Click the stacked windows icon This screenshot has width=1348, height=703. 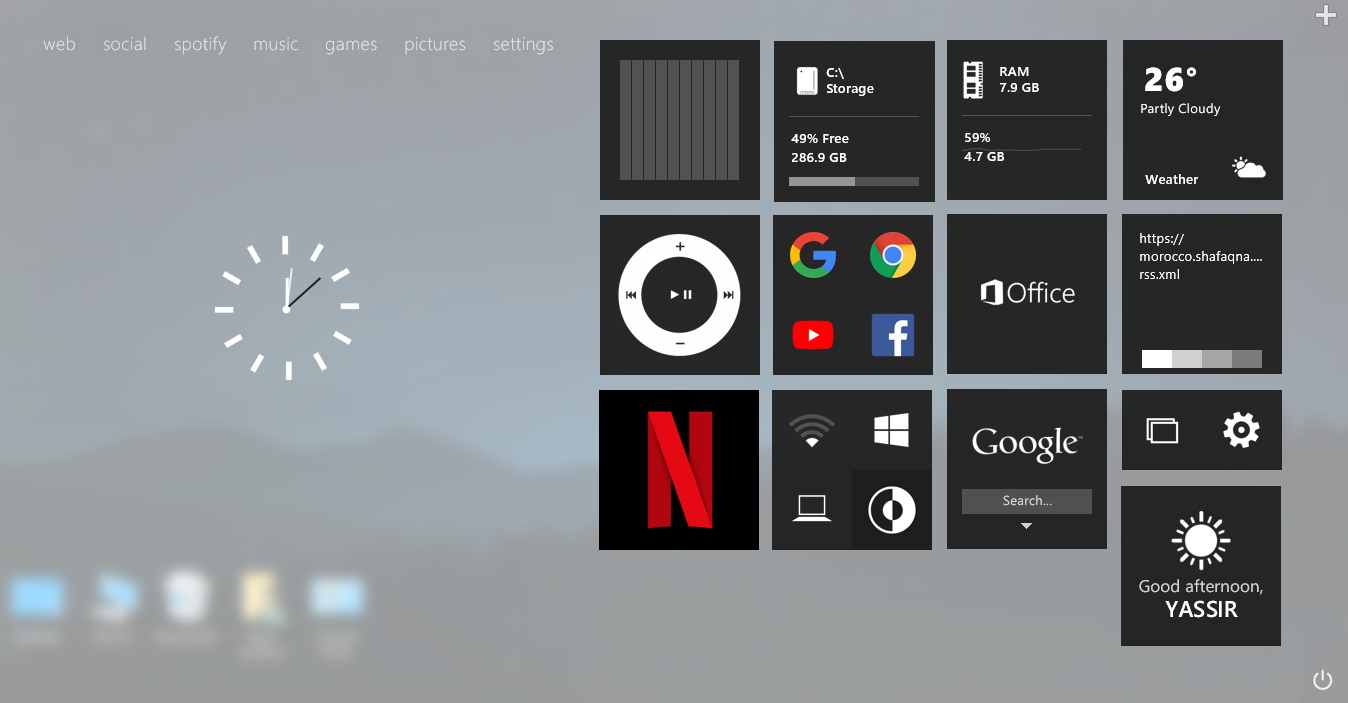(x=1162, y=431)
